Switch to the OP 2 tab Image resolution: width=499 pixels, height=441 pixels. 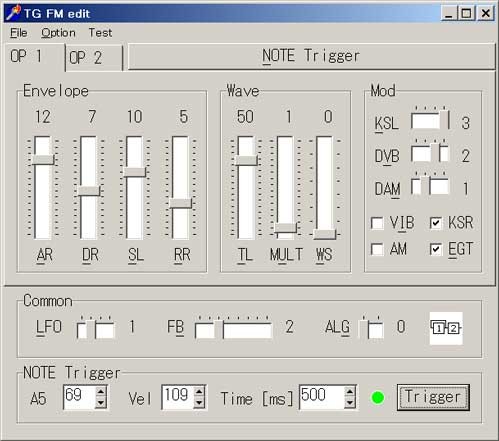tap(94, 58)
